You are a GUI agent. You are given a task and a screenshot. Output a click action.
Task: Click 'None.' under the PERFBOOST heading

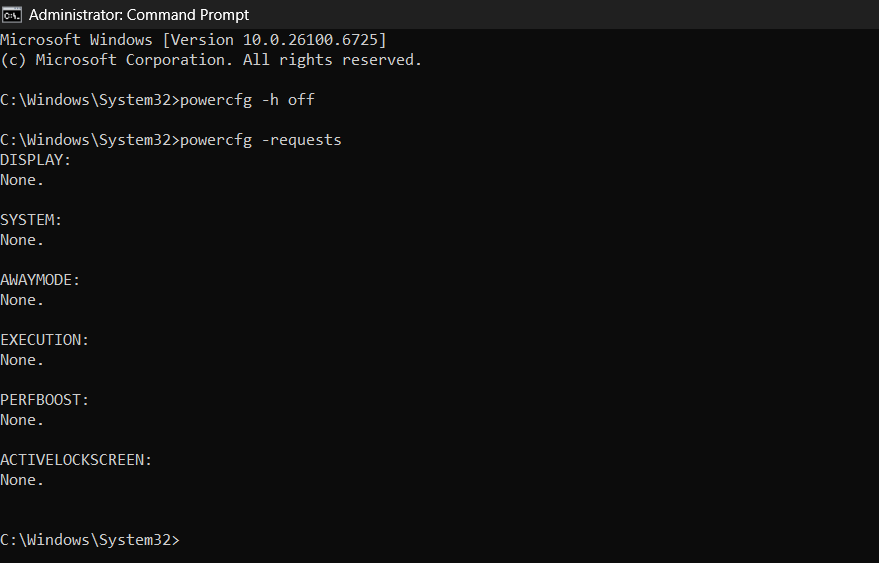click(22, 420)
